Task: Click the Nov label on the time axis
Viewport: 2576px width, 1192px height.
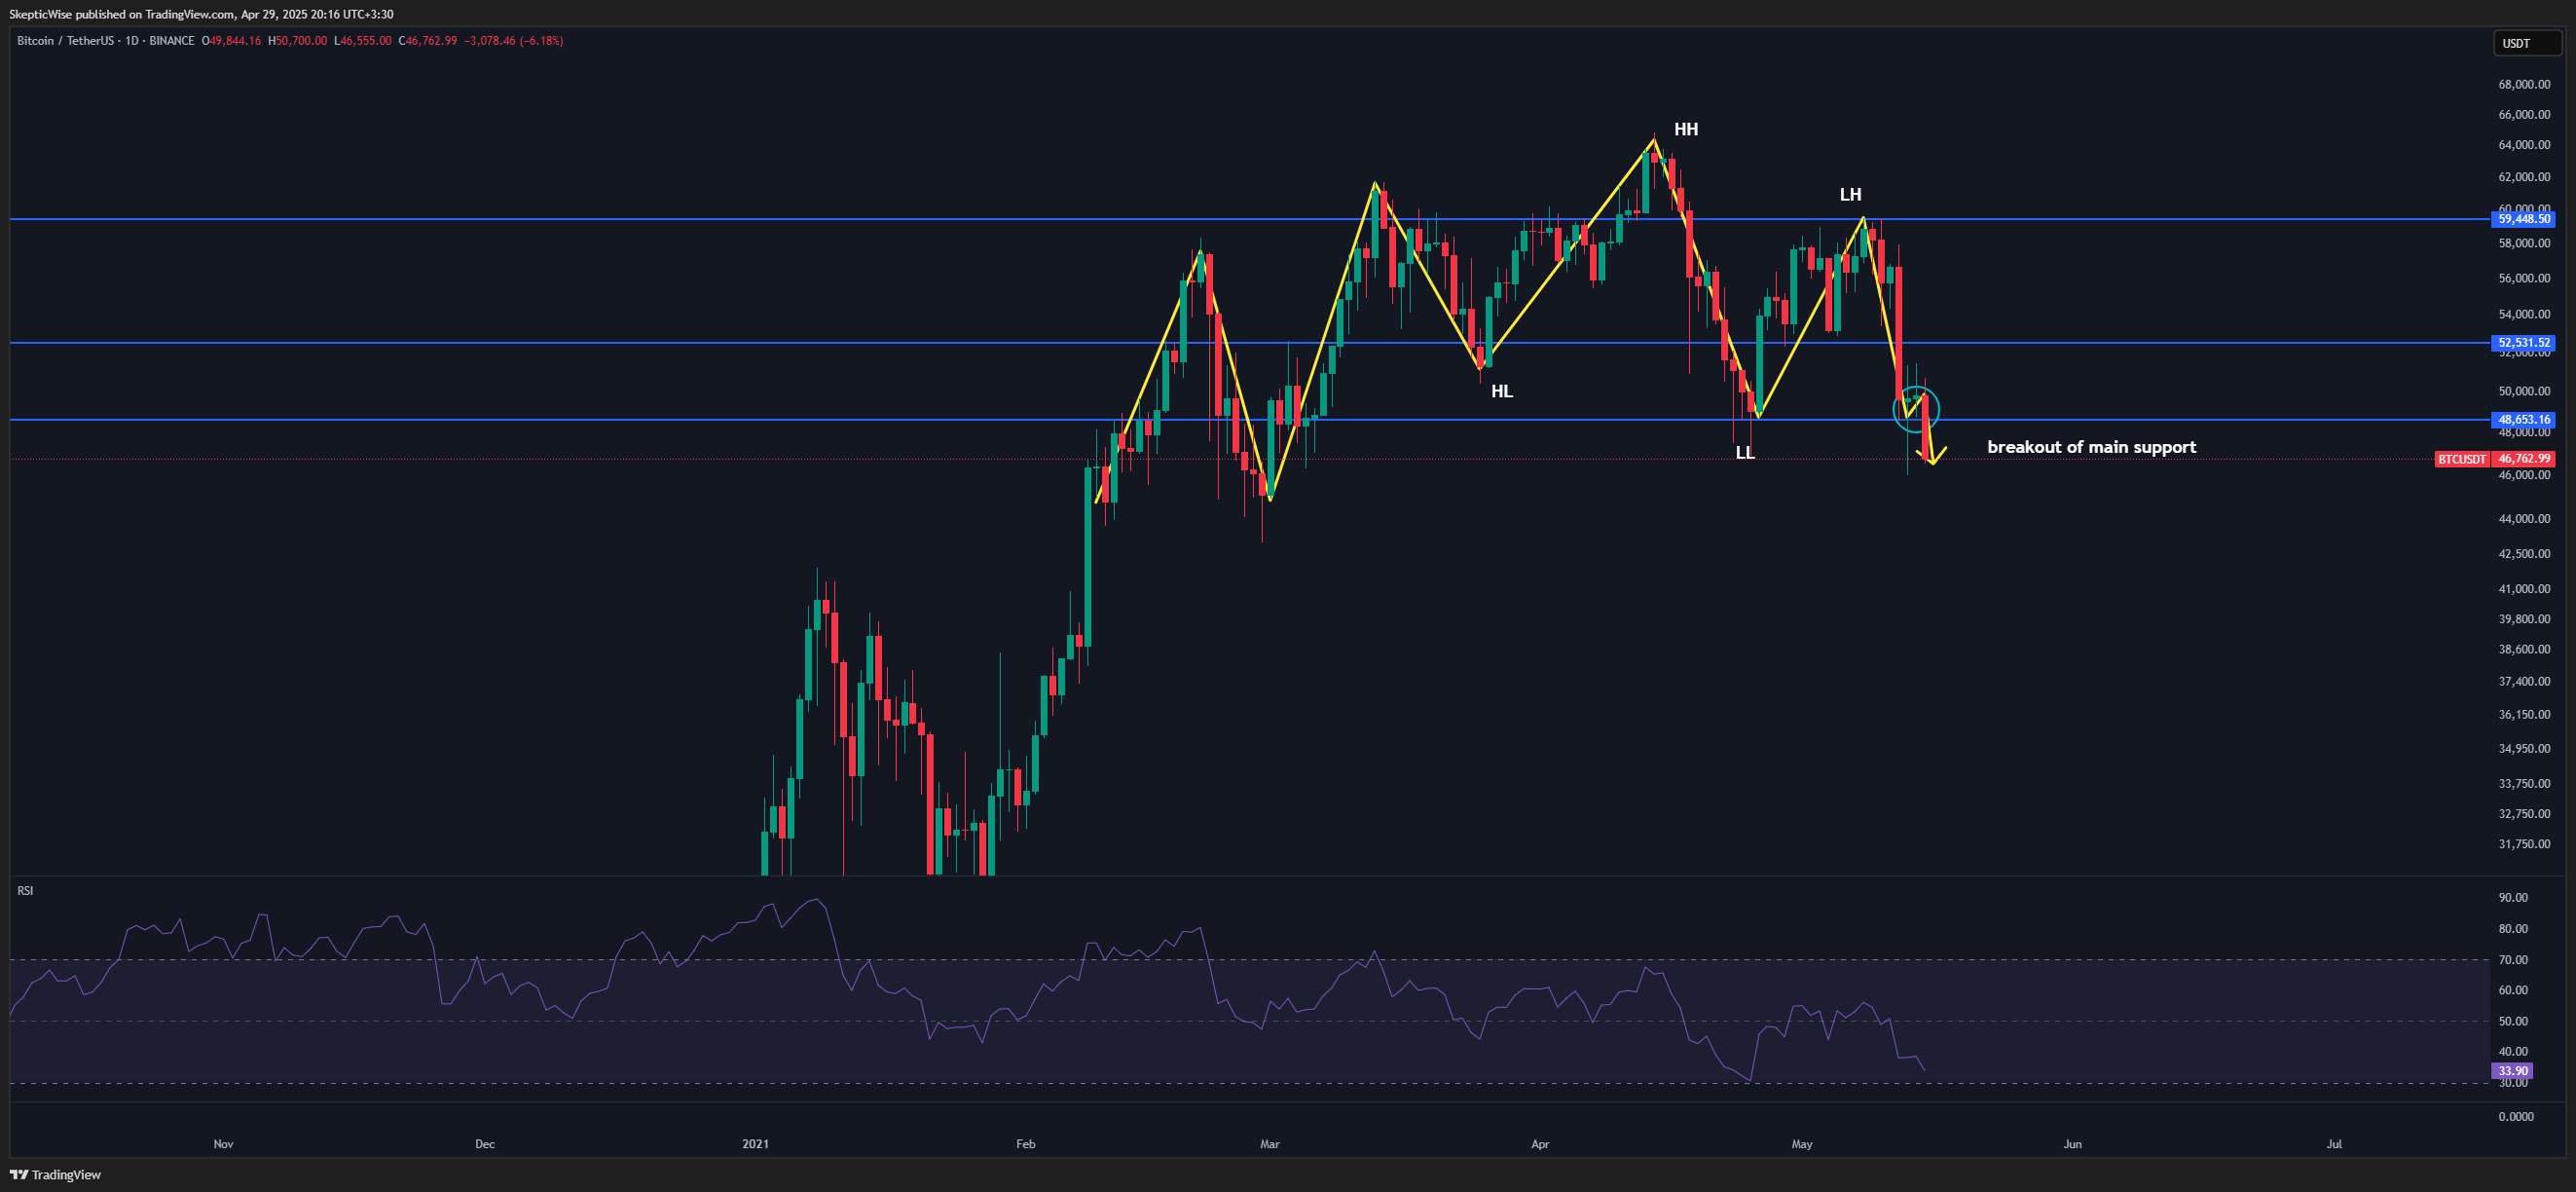Action: point(223,1144)
